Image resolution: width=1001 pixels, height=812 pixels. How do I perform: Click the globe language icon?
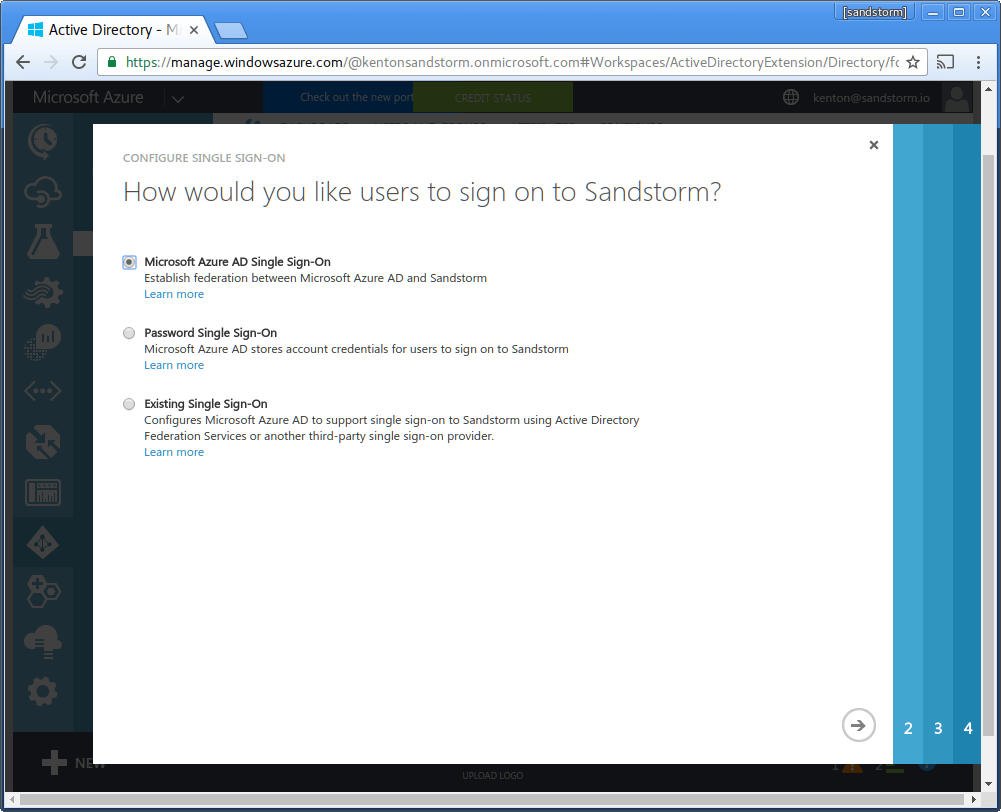pyautogui.click(x=791, y=97)
